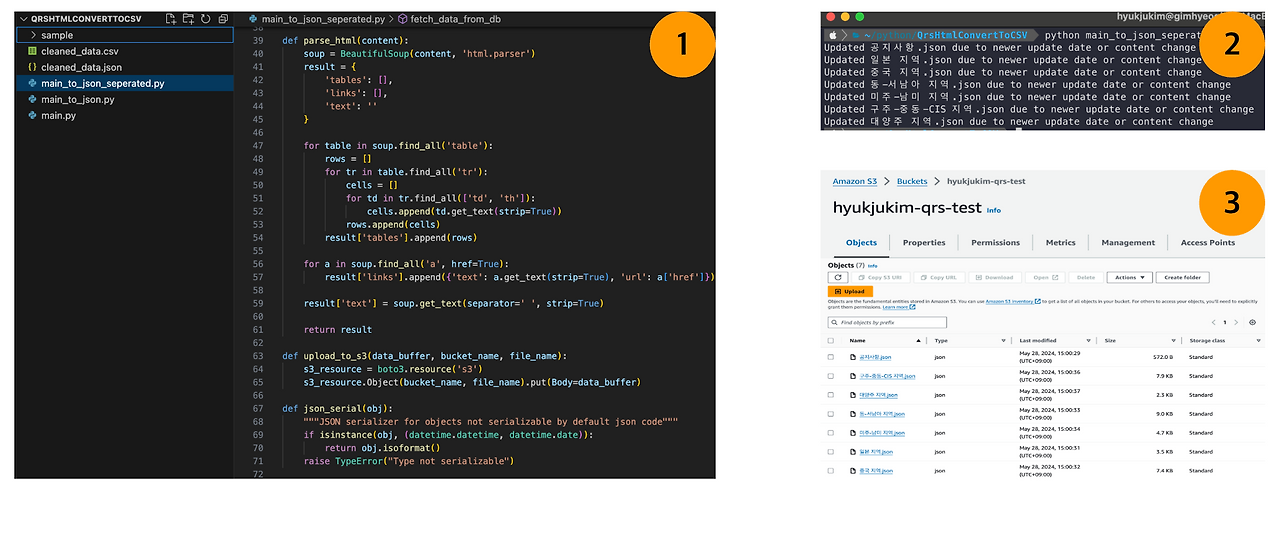Viewport: 1280px width, 533px height.
Task: Open the 구주-중동-CIS 지역.json object link
Action: (x=887, y=376)
